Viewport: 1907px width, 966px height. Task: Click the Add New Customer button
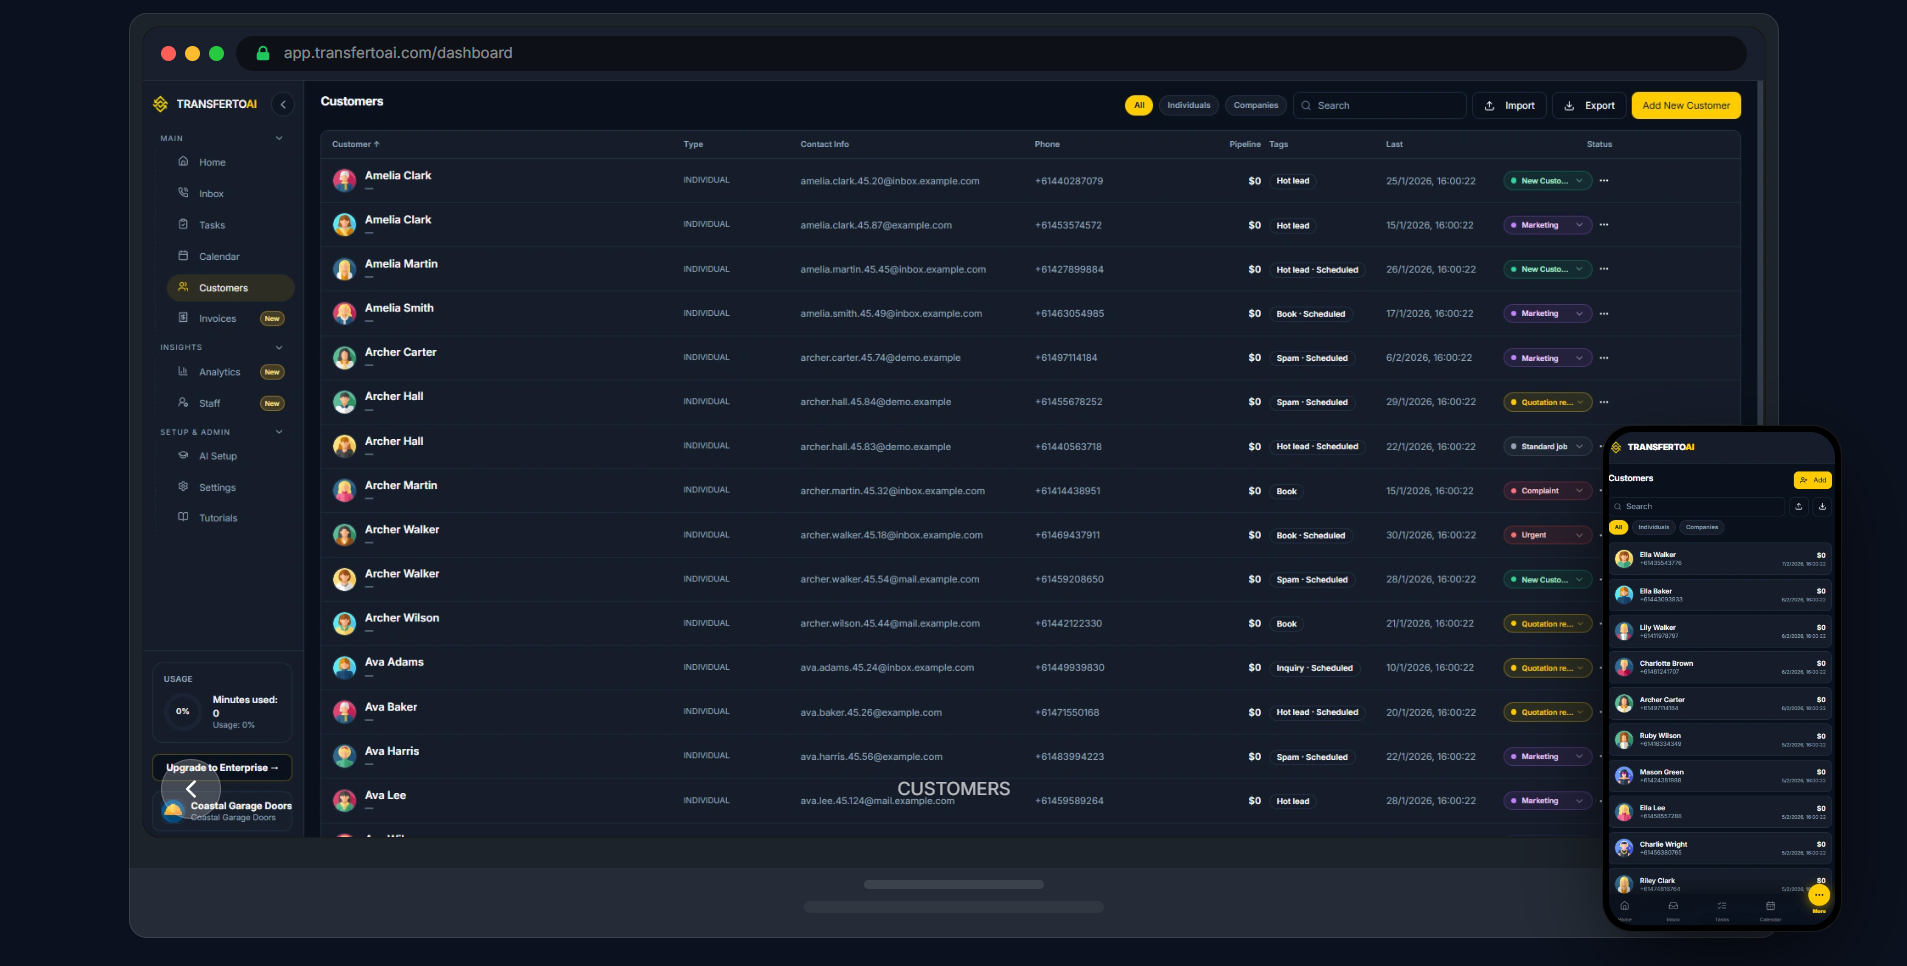[1685, 105]
